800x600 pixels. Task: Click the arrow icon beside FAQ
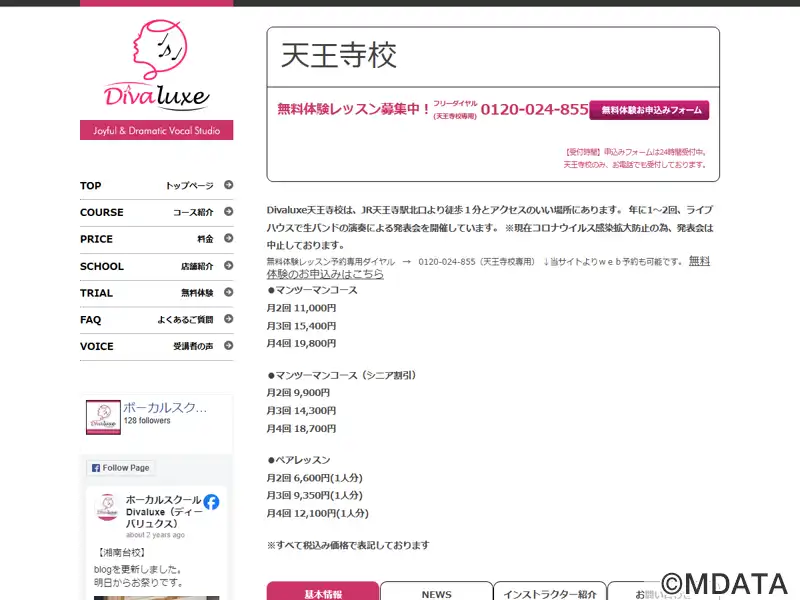pos(229,319)
